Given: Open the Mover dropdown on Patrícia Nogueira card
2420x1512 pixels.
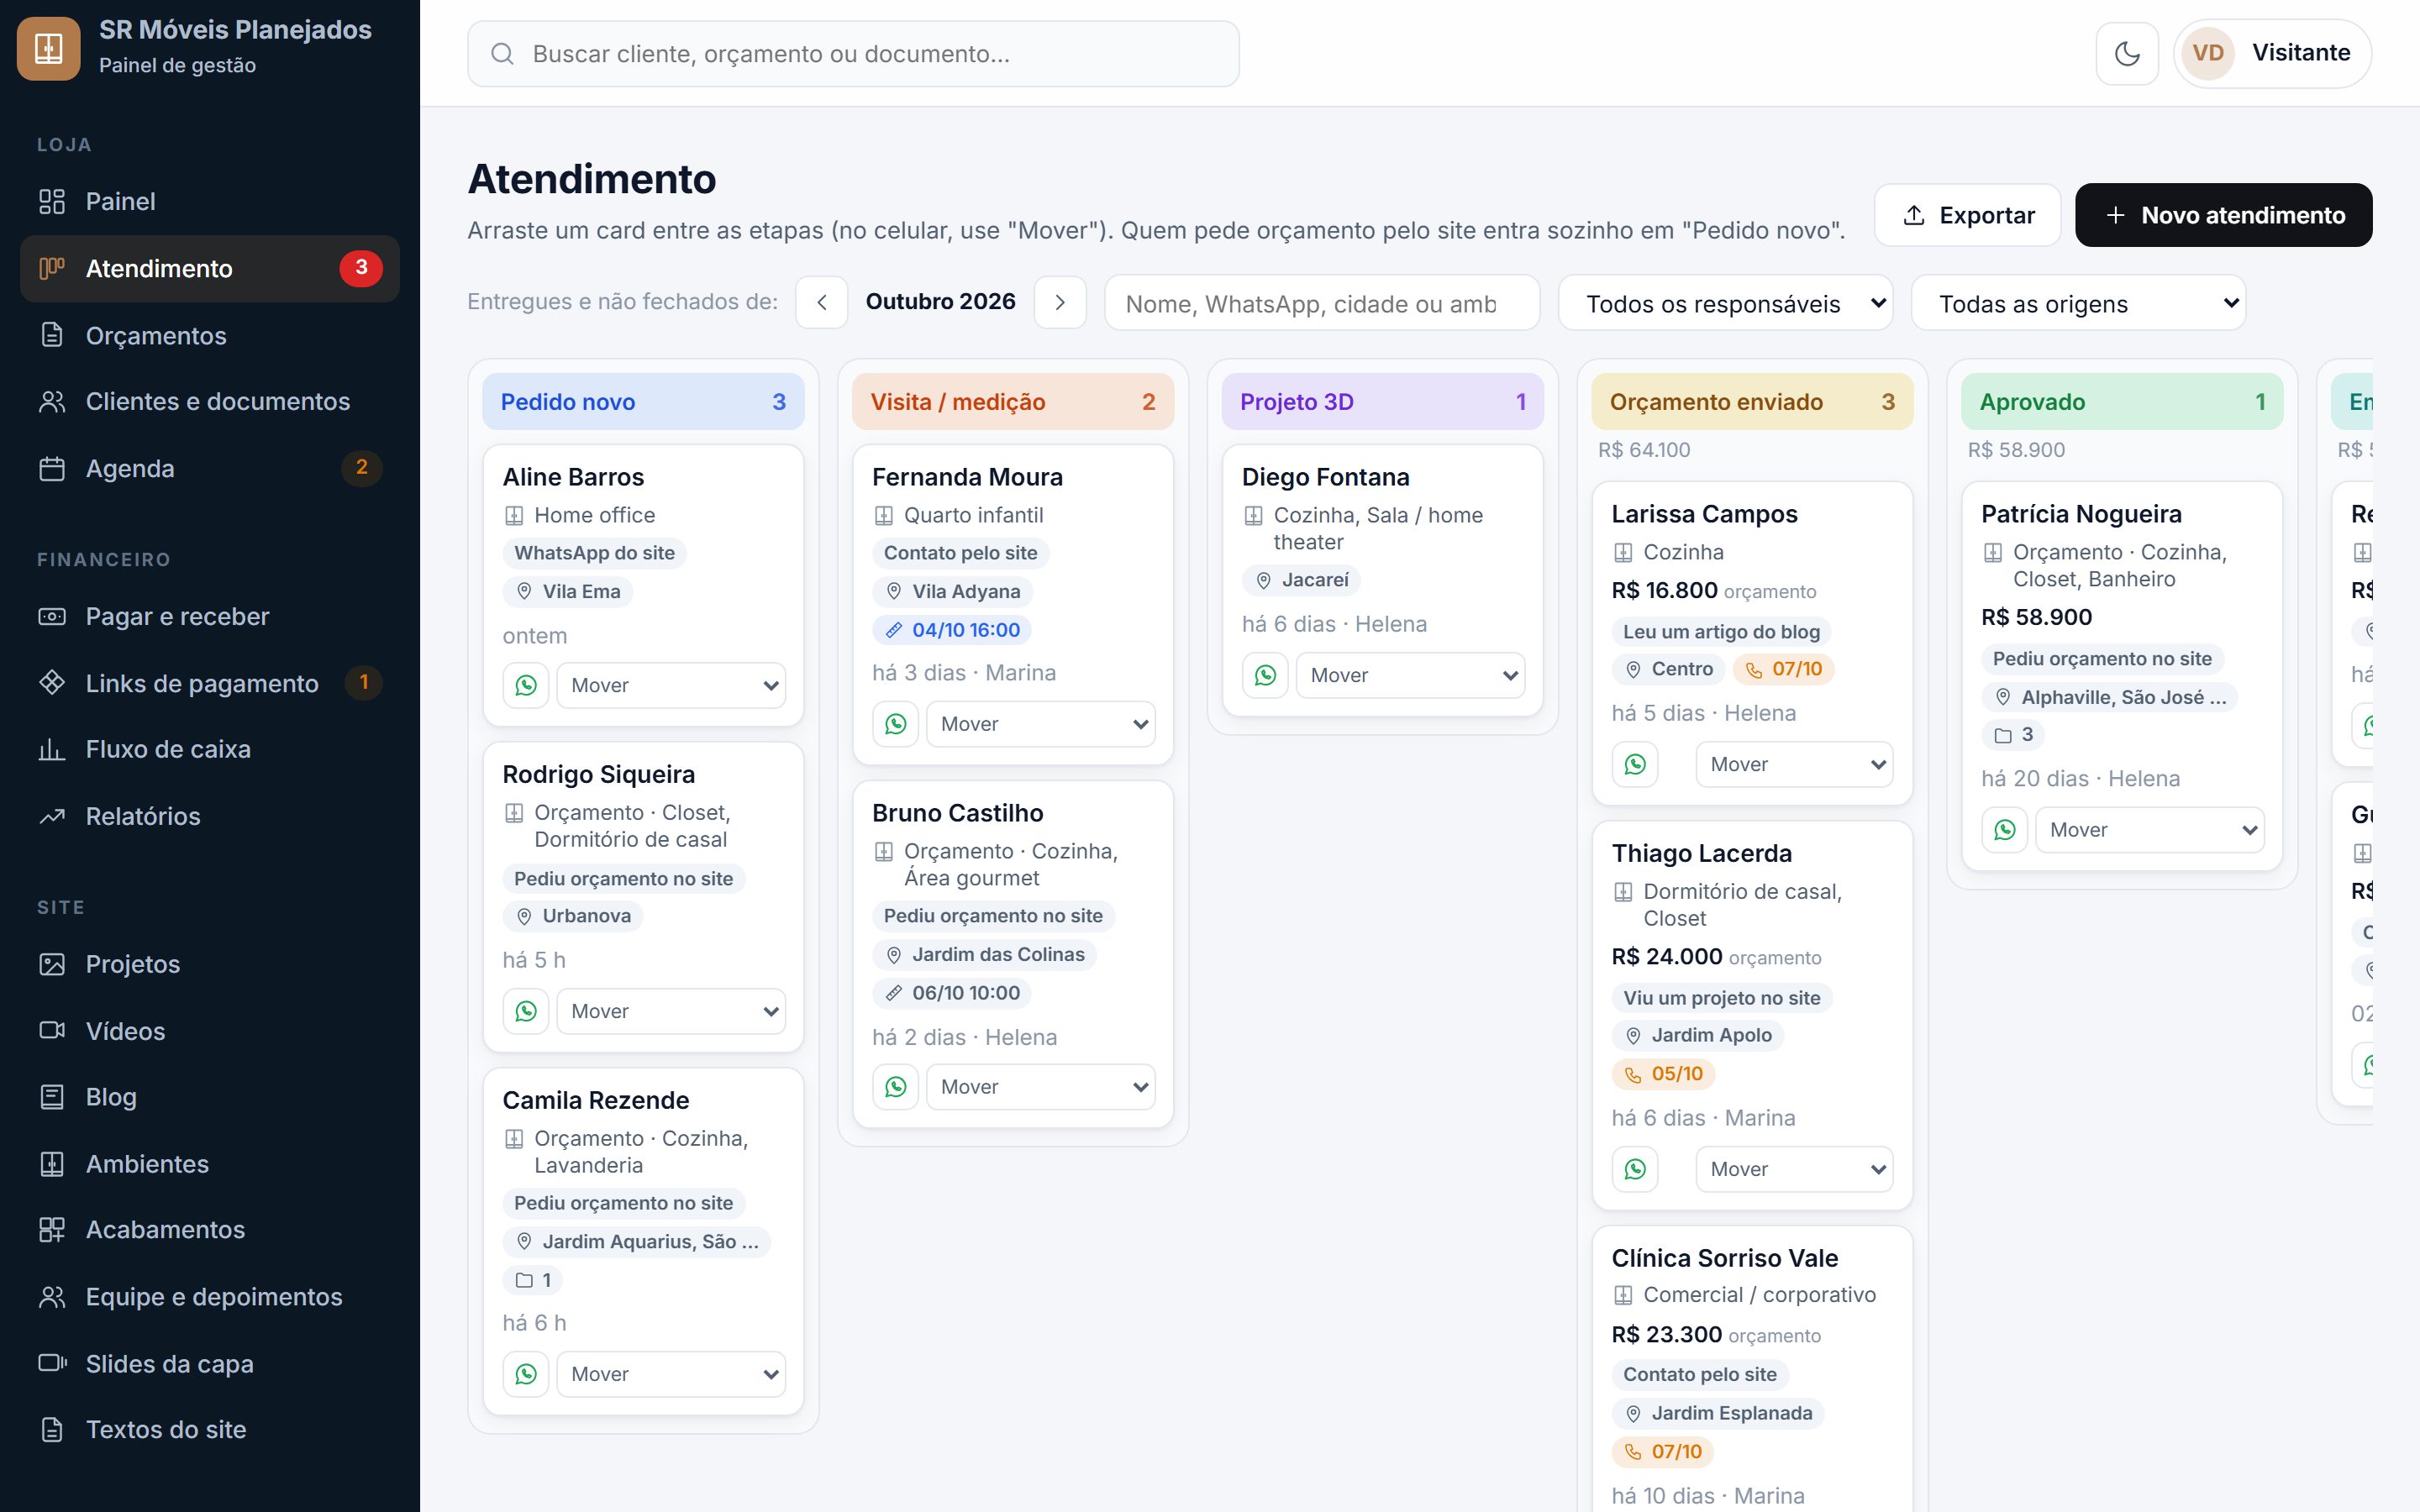Looking at the screenshot, I should tap(2150, 830).
